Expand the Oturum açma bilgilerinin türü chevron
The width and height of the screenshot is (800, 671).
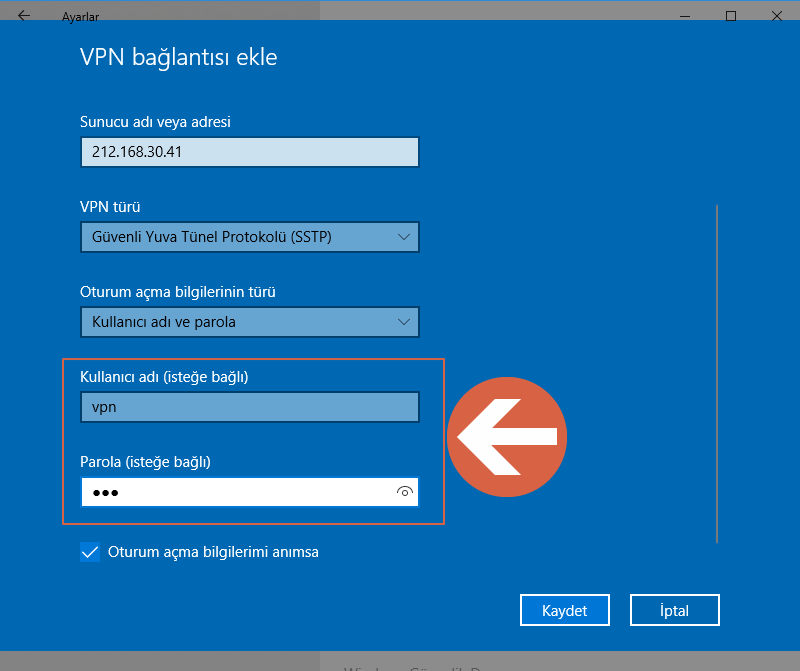404,322
